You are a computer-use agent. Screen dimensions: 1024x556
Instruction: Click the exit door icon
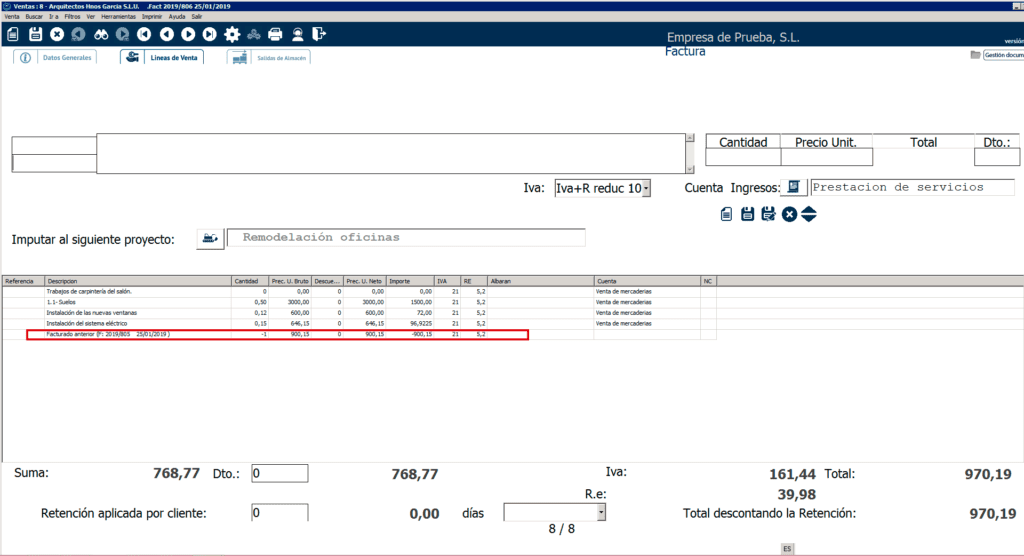coord(319,34)
